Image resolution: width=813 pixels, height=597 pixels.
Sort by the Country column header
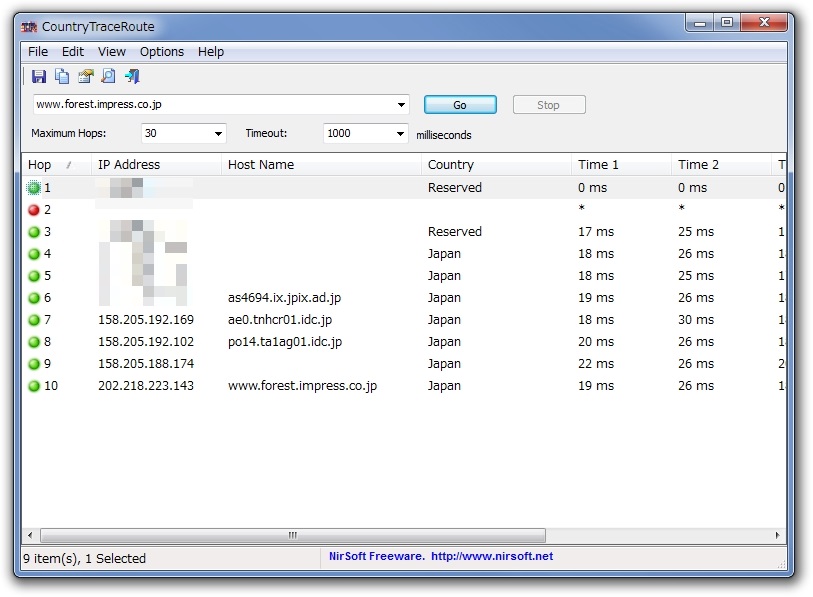click(496, 165)
